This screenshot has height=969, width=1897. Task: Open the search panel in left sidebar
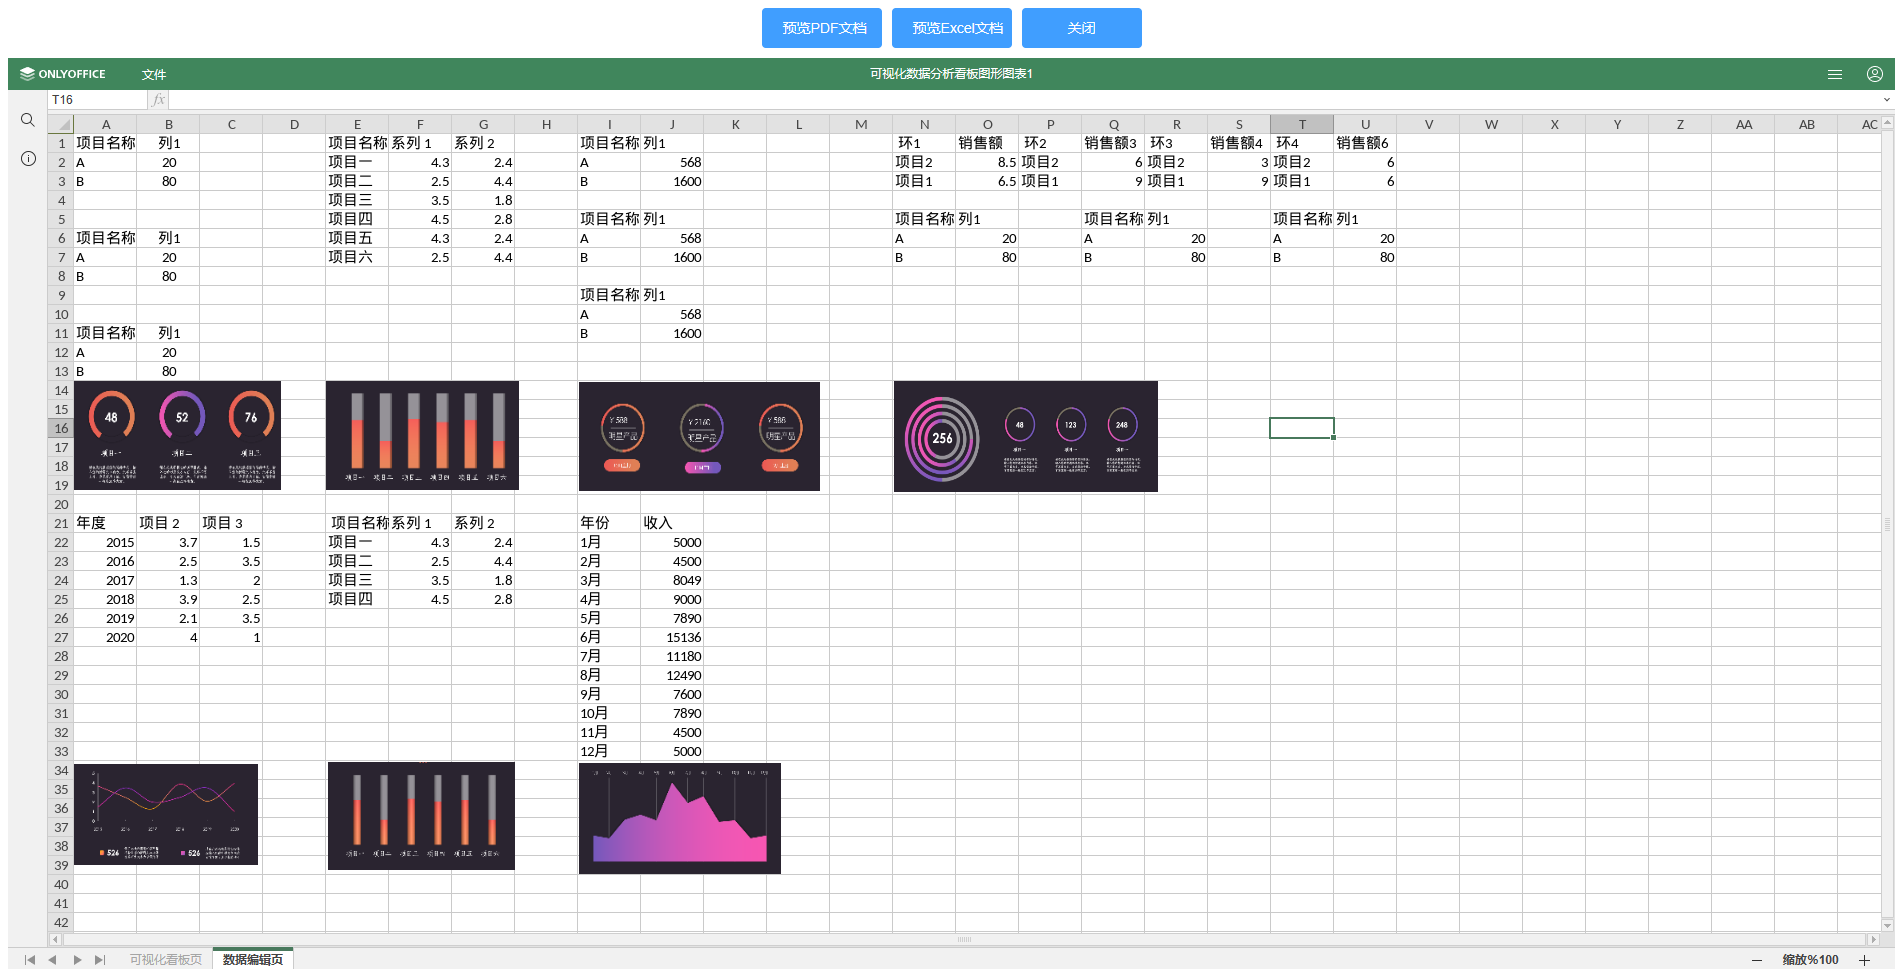coord(28,120)
